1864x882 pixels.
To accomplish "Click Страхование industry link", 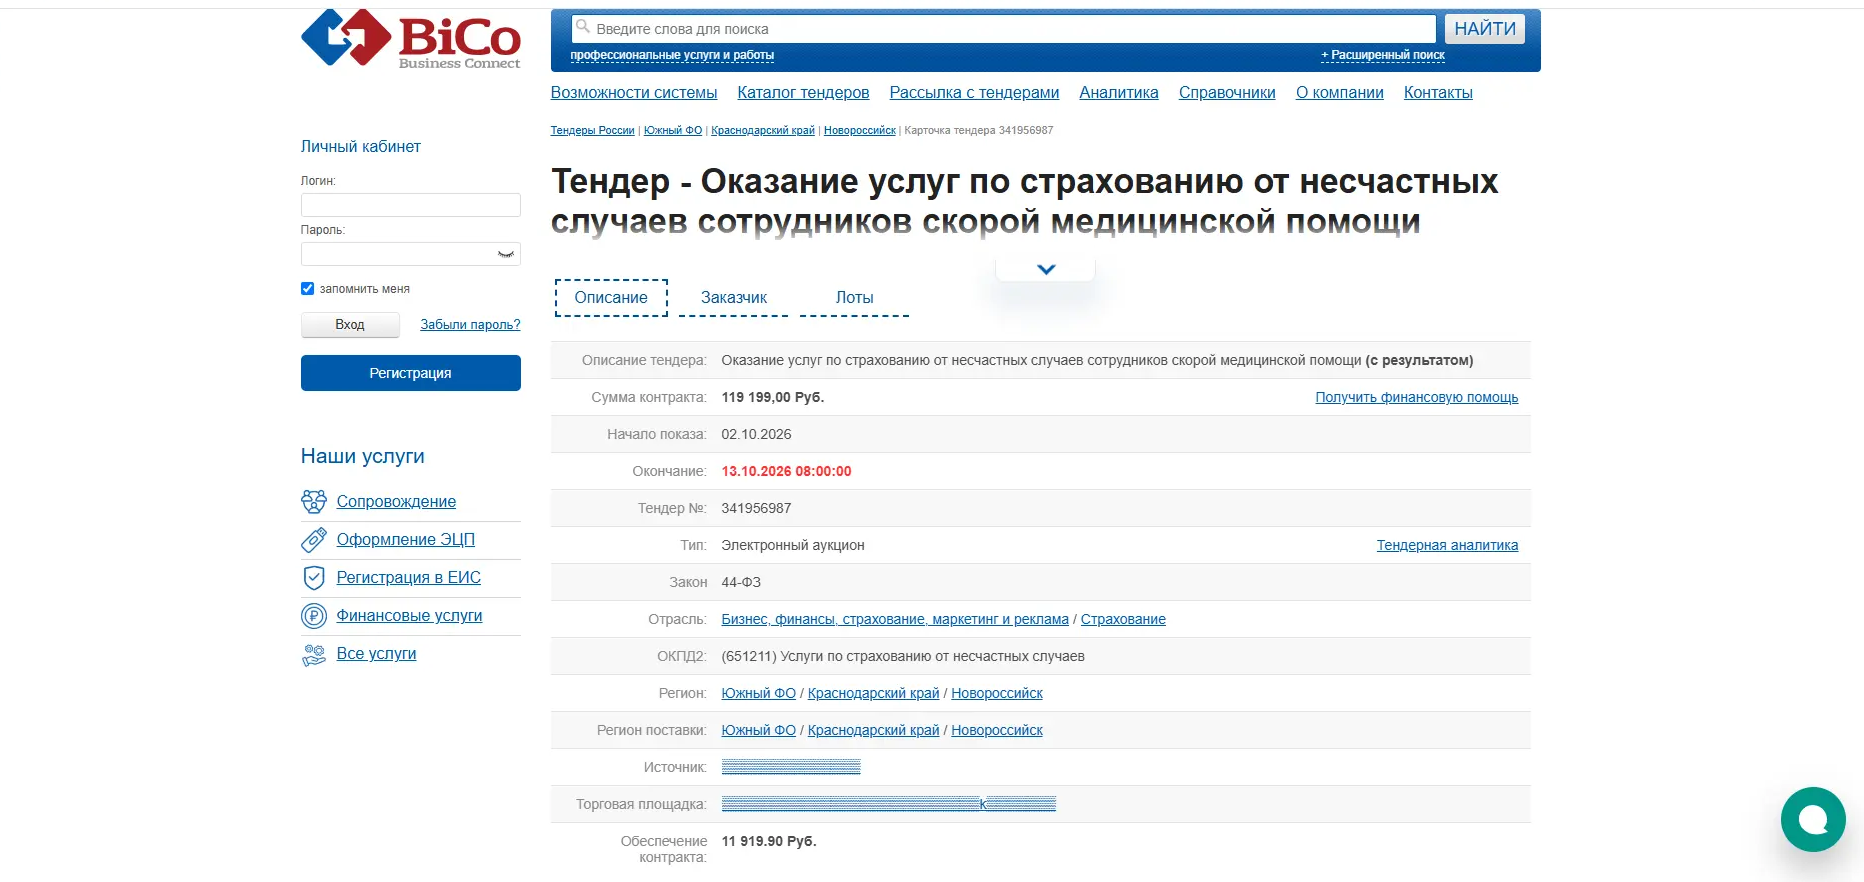I will [1123, 620].
